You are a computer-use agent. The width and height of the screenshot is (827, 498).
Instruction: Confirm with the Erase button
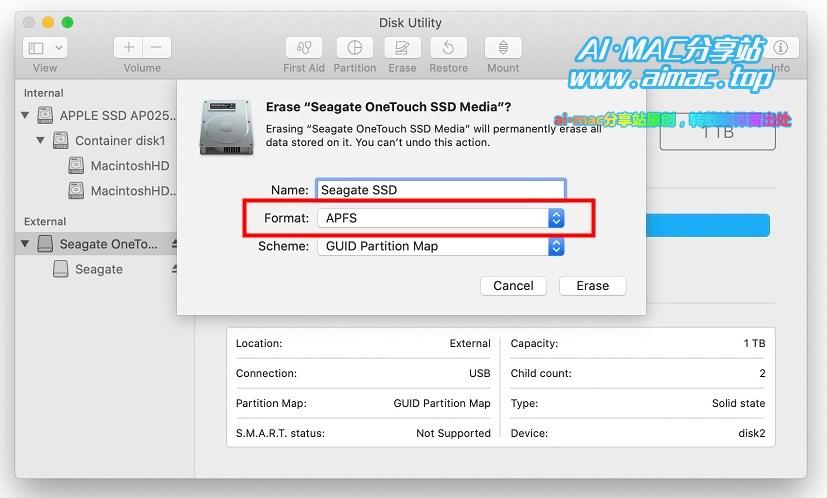click(x=592, y=285)
